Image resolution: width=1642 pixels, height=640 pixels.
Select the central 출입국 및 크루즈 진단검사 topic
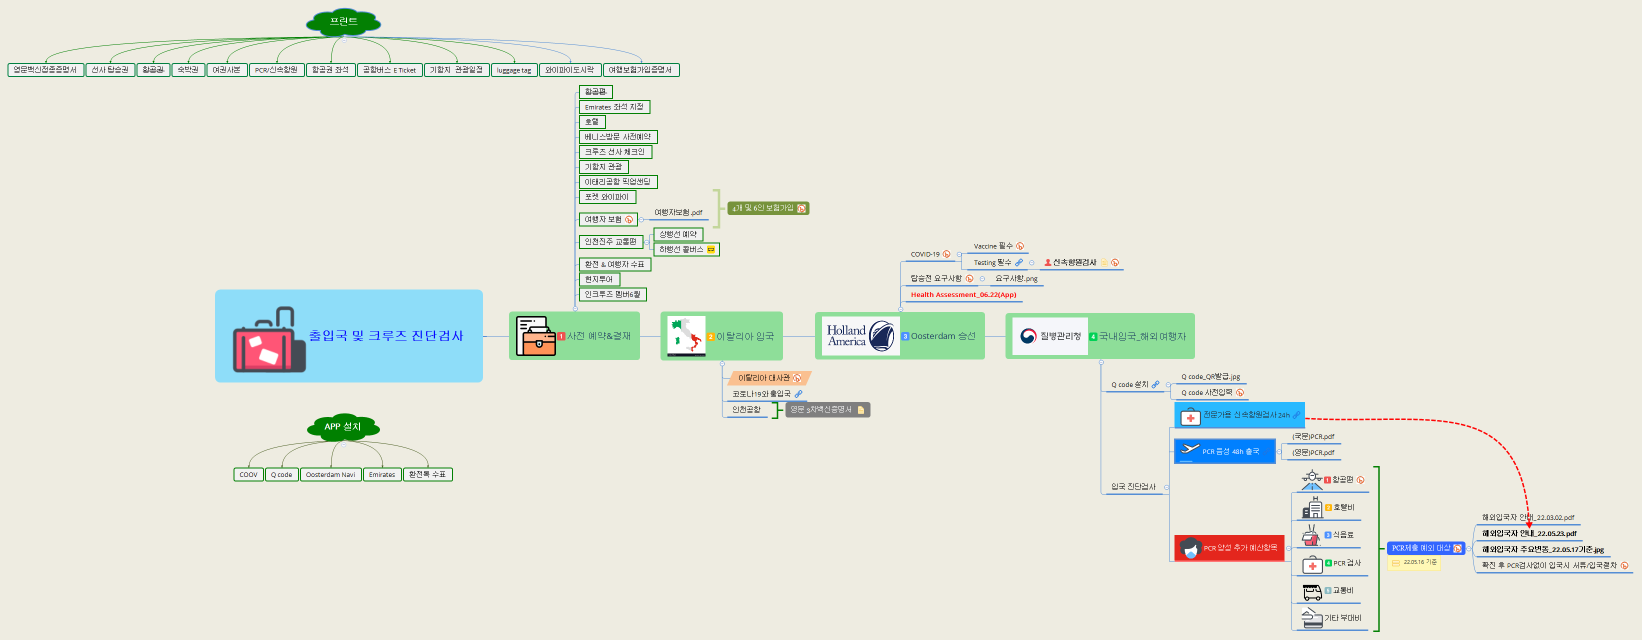349,336
